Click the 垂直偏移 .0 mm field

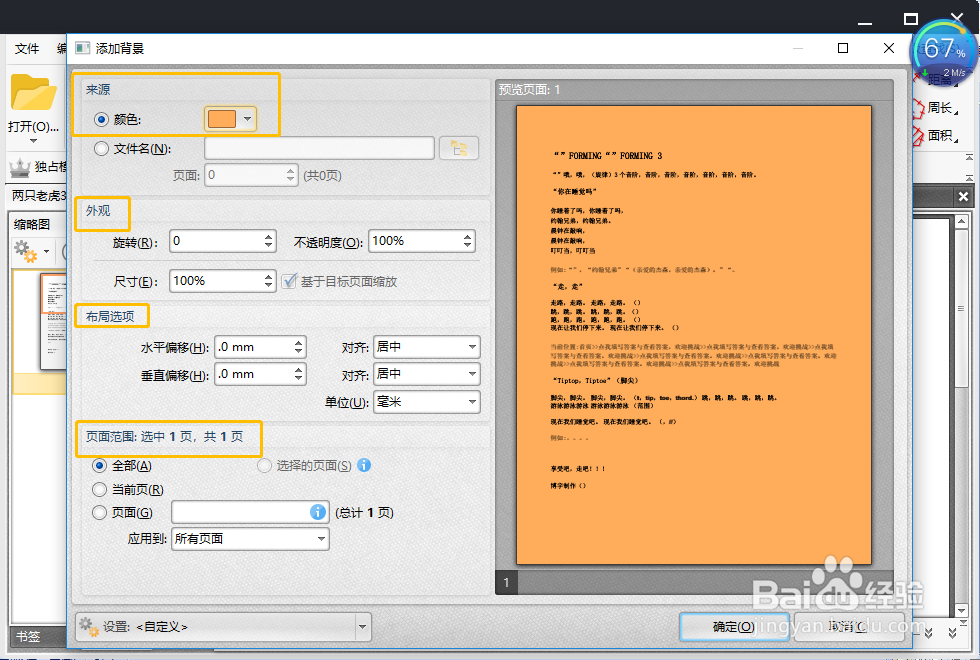point(253,374)
